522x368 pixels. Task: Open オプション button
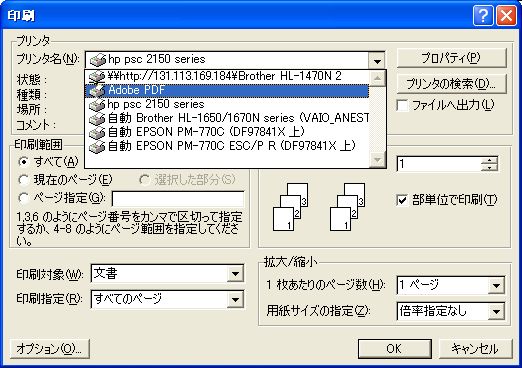point(50,349)
